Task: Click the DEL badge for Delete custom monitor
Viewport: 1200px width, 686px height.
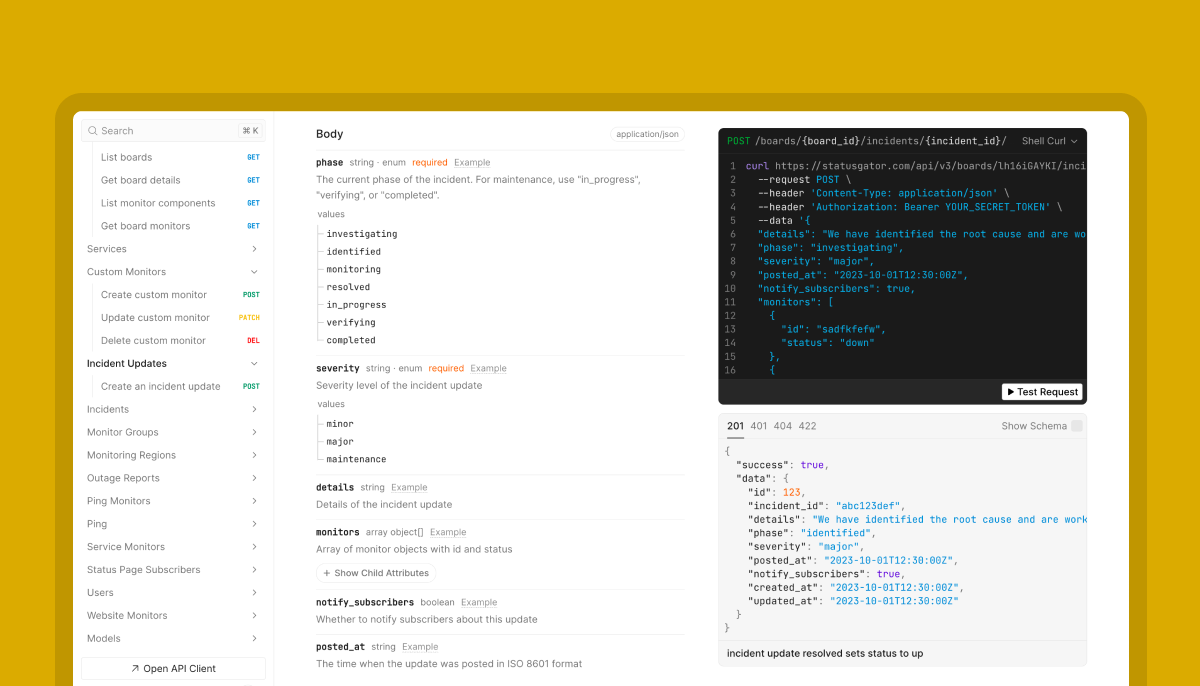Action: (253, 341)
